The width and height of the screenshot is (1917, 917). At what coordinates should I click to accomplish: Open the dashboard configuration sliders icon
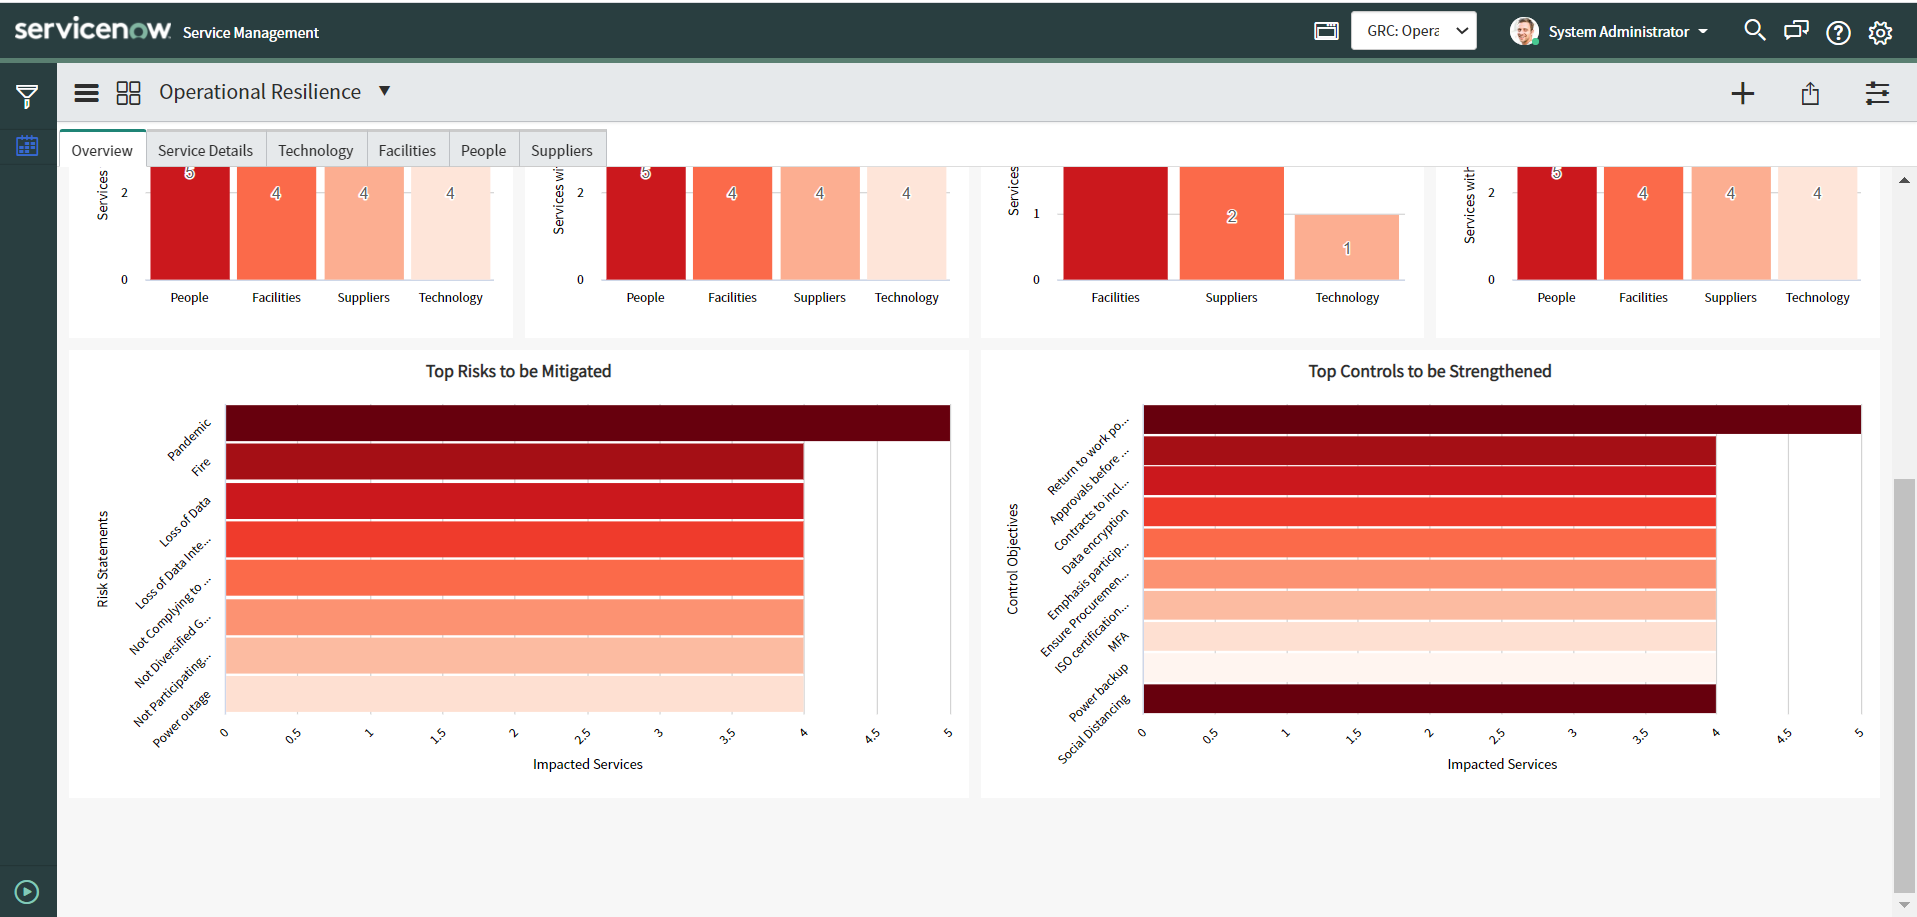point(1877,93)
